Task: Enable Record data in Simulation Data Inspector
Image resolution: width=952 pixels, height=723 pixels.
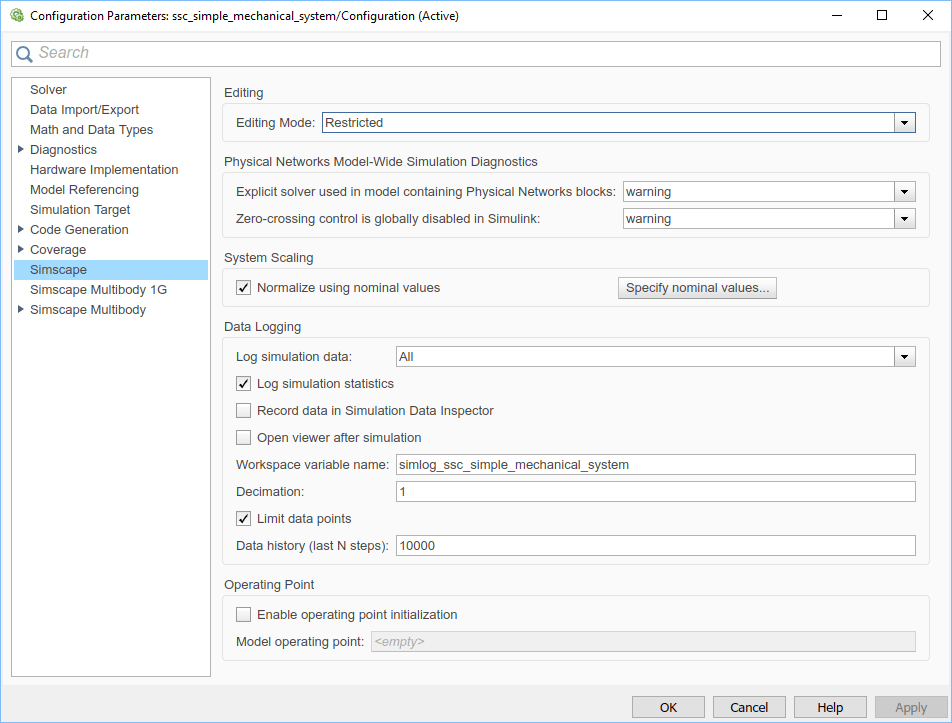Action: point(243,410)
